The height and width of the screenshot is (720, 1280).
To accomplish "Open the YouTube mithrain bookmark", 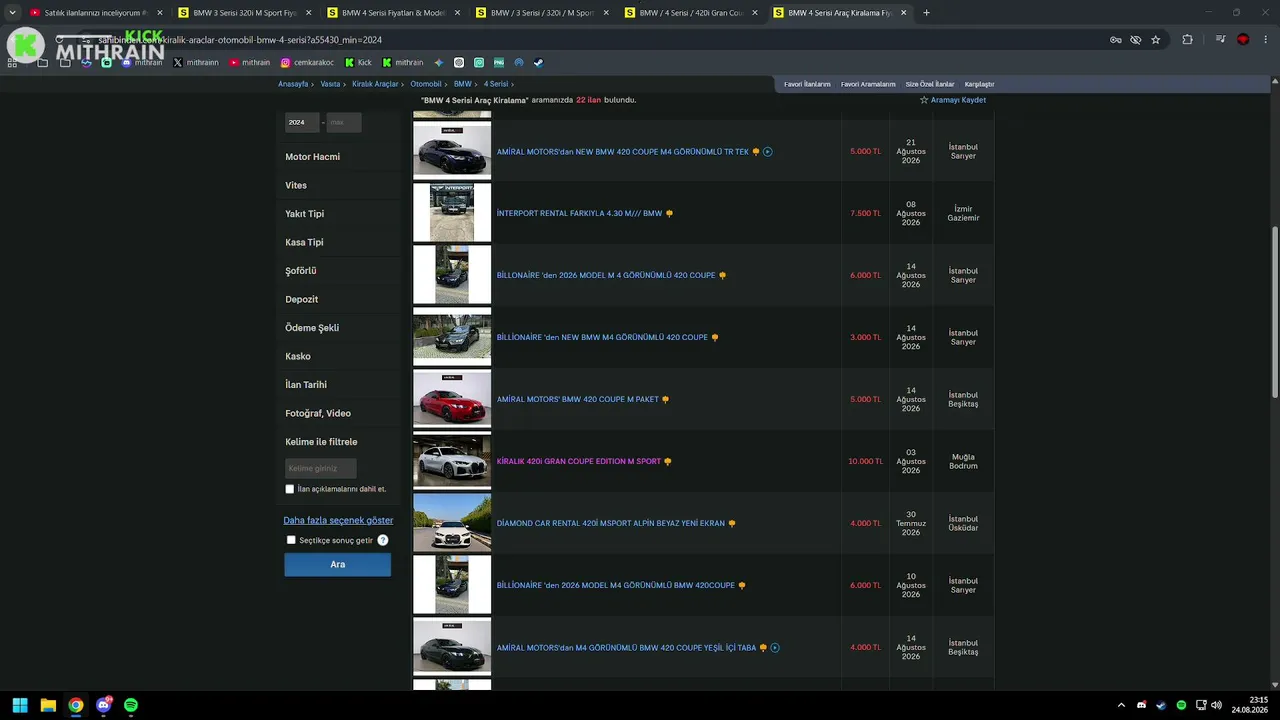I will (250, 62).
